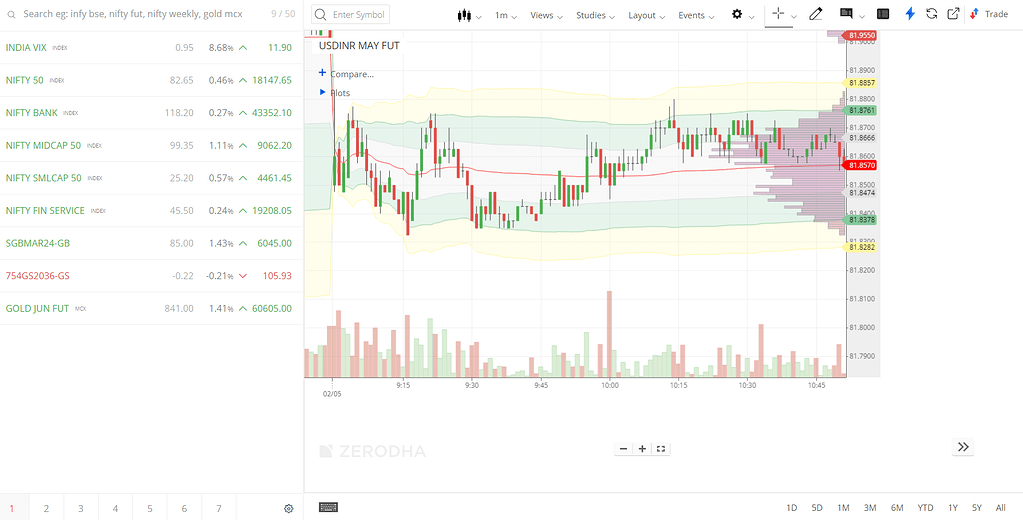Viewport: 1023px width, 520px height.
Task: Click the red 81.8570 current price label
Action: 861,166
